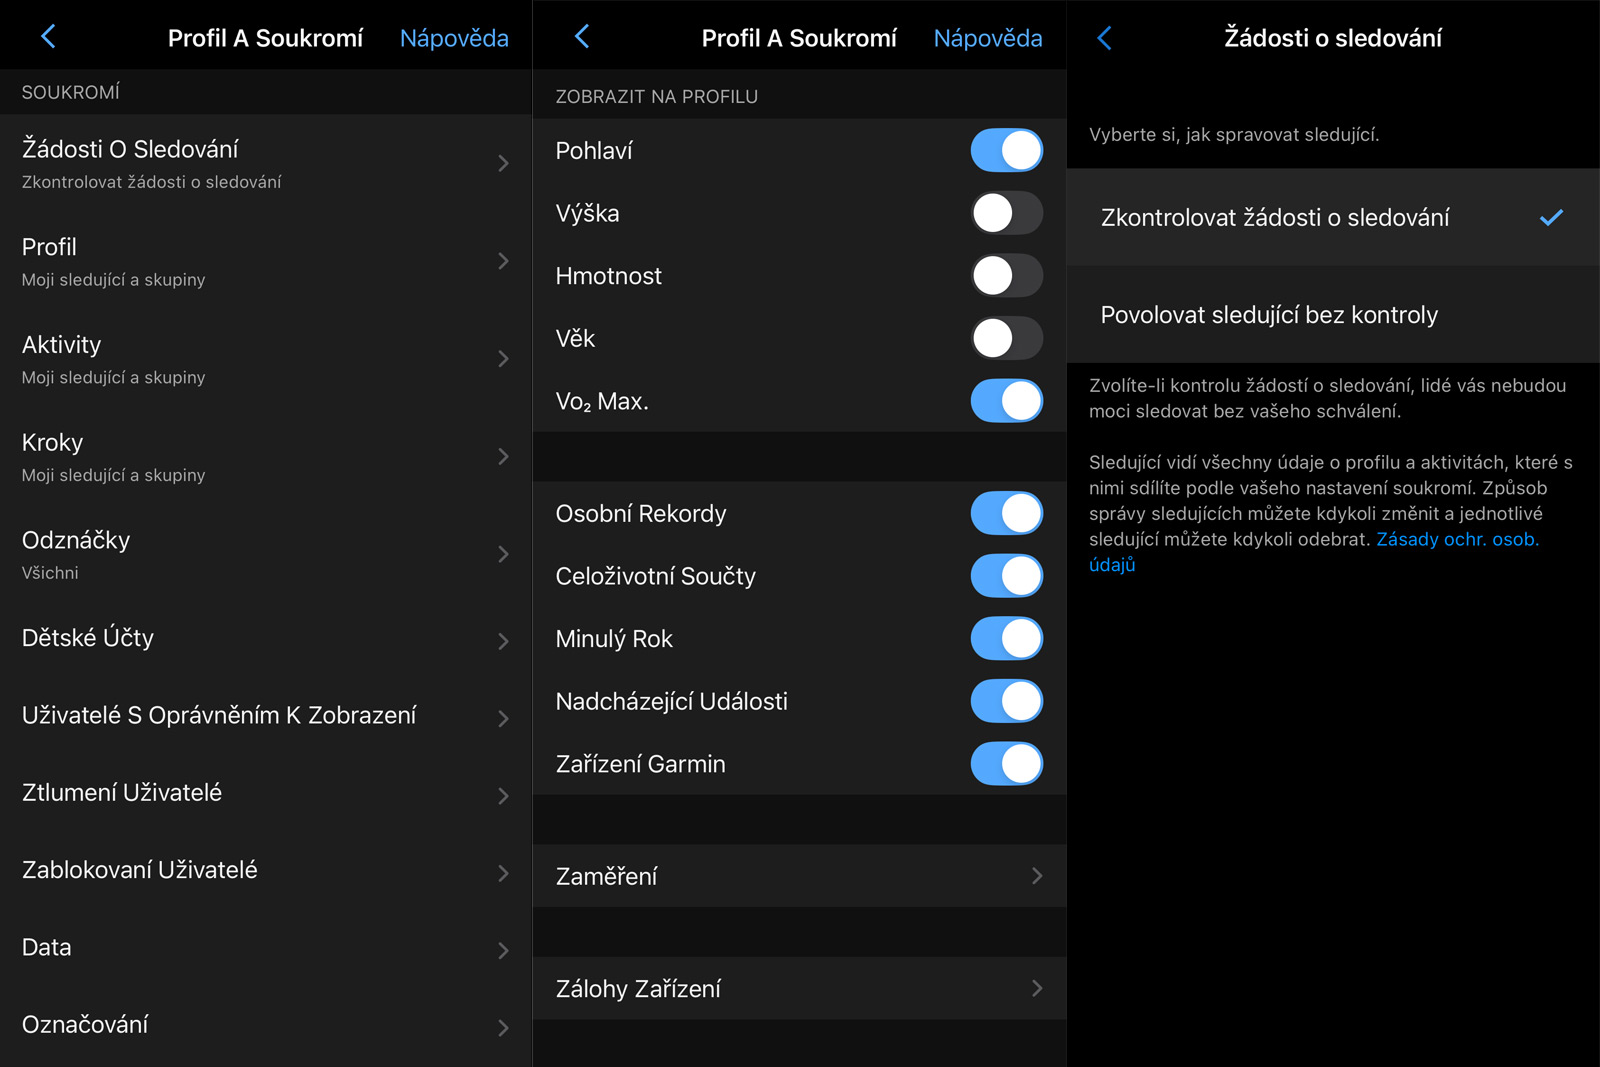Tap chevron beside Dětské Účty
1600x1067 pixels.
click(x=503, y=641)
